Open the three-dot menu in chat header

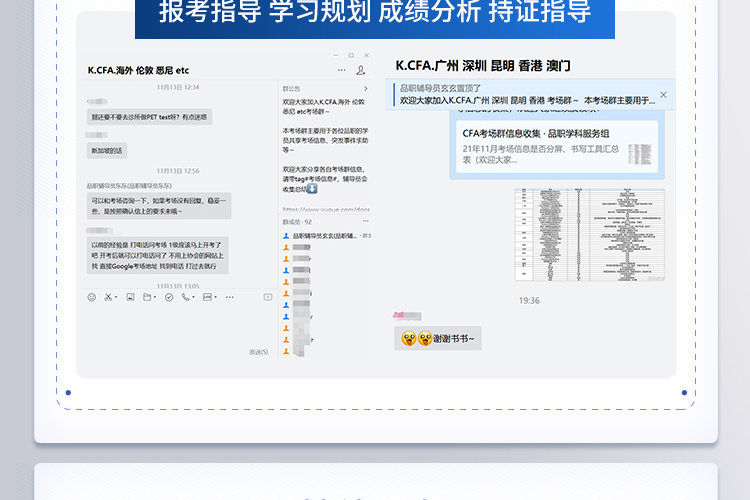click(342, 71)
